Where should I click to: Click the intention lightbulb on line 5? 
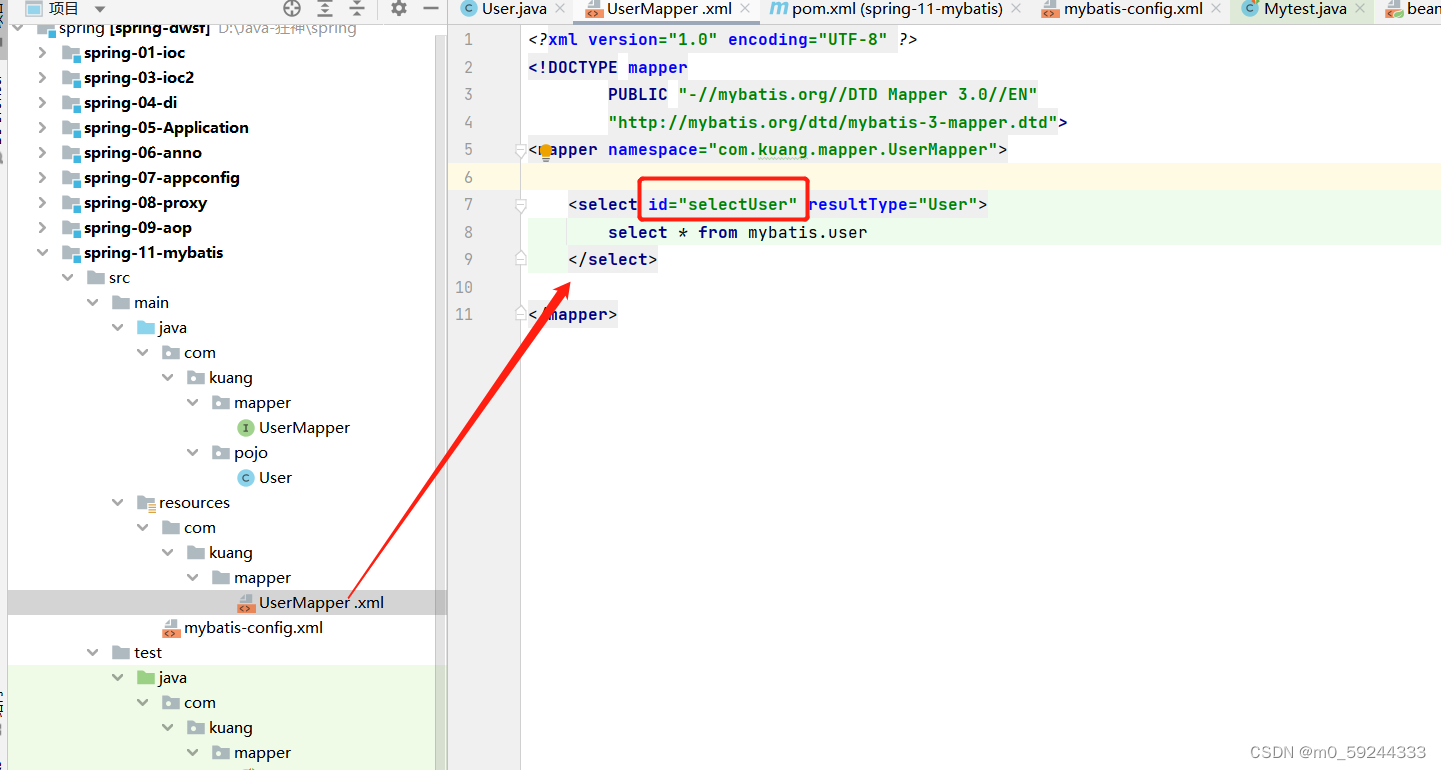[x=546, y=151]
